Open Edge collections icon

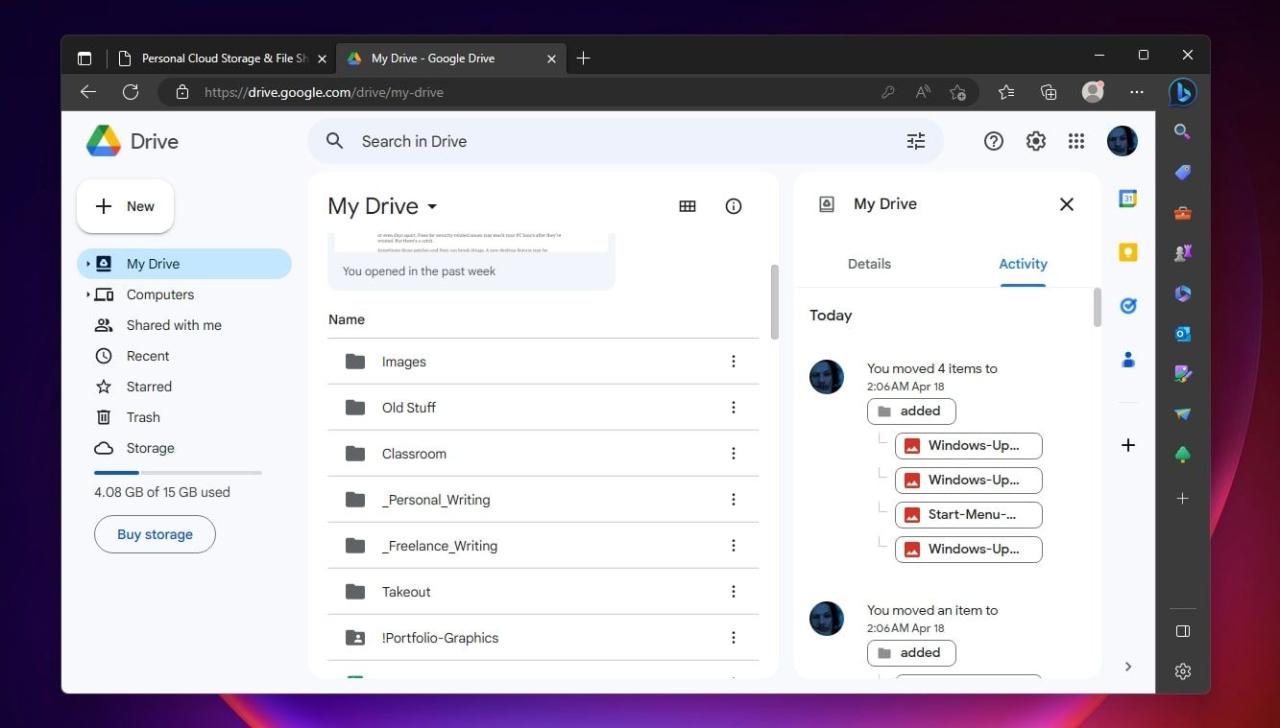1048,92
